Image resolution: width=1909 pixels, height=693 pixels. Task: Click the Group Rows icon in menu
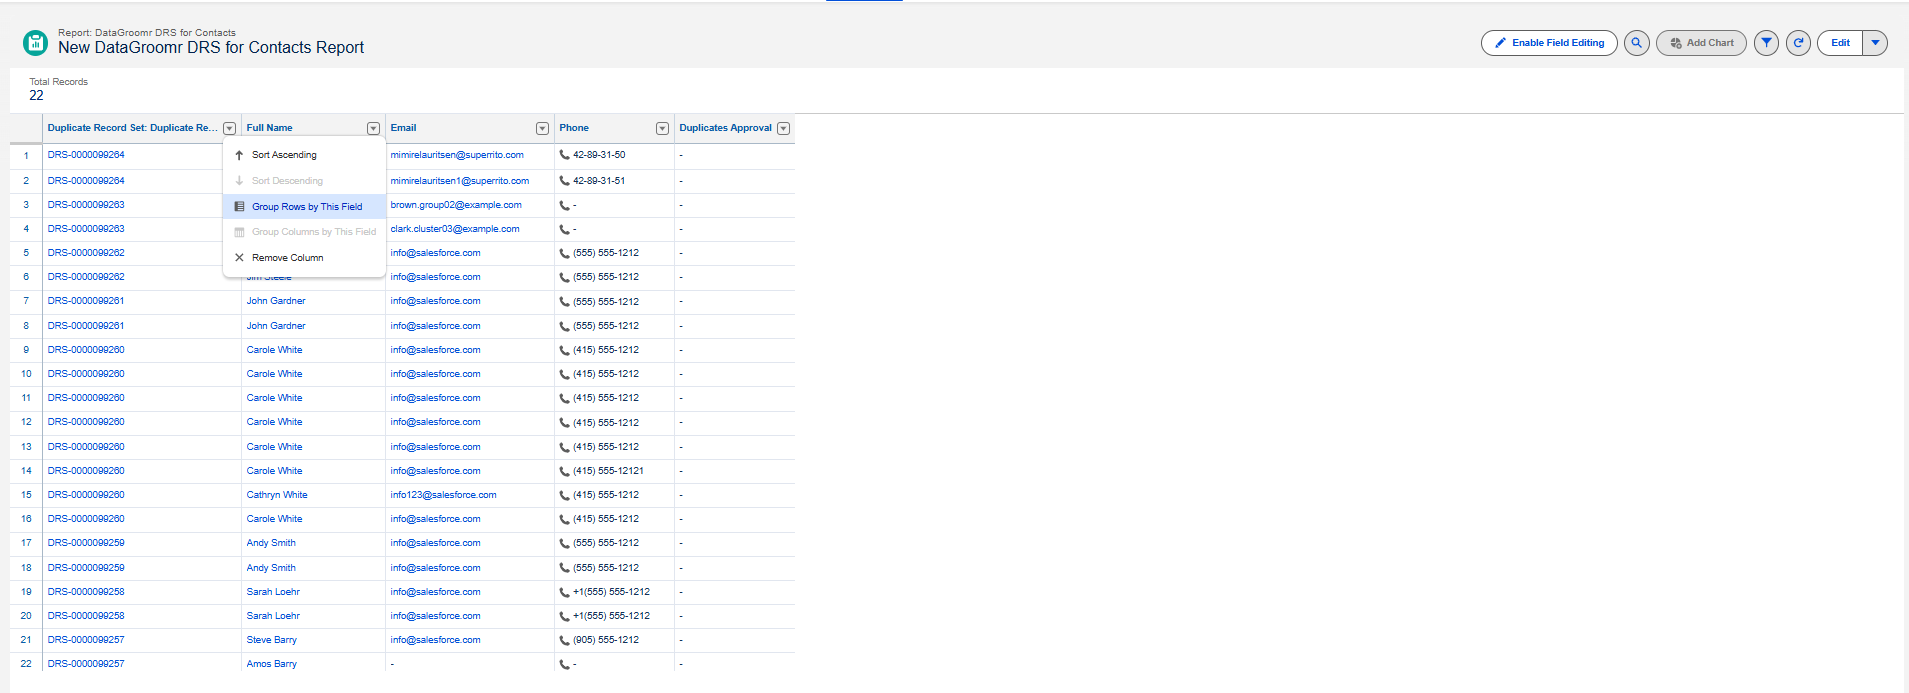click(x=239, y=207)
